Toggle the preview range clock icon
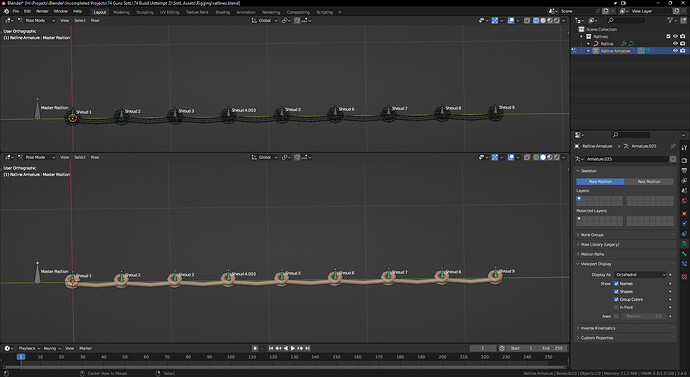 coord(502,348)
